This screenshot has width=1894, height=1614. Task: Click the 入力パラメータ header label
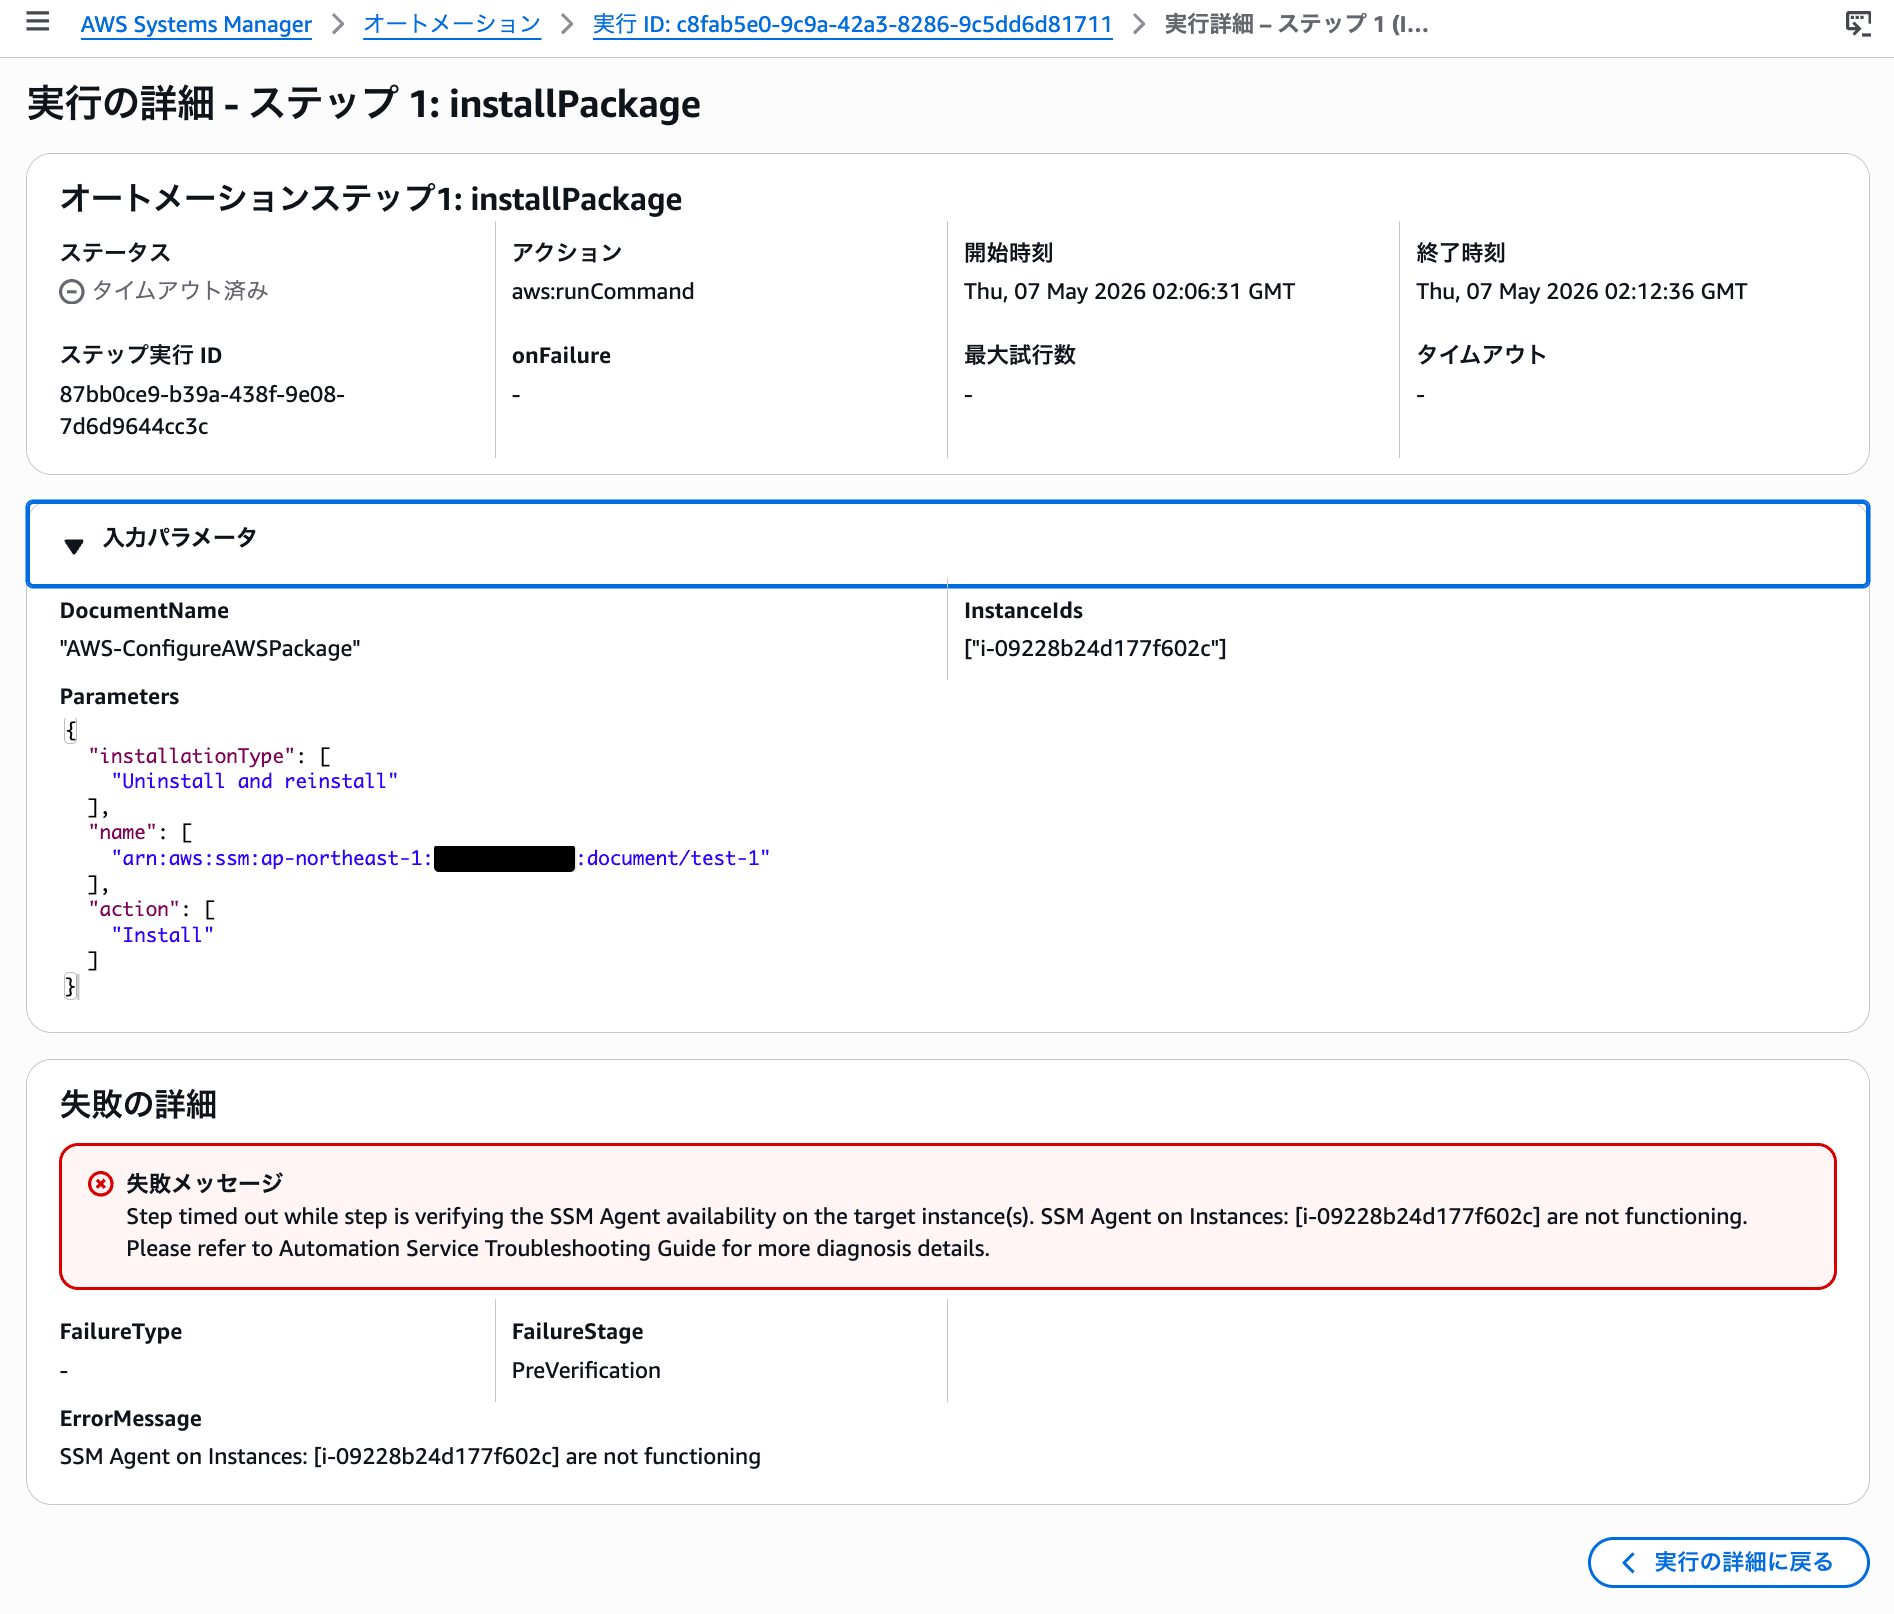pos(180,538)
